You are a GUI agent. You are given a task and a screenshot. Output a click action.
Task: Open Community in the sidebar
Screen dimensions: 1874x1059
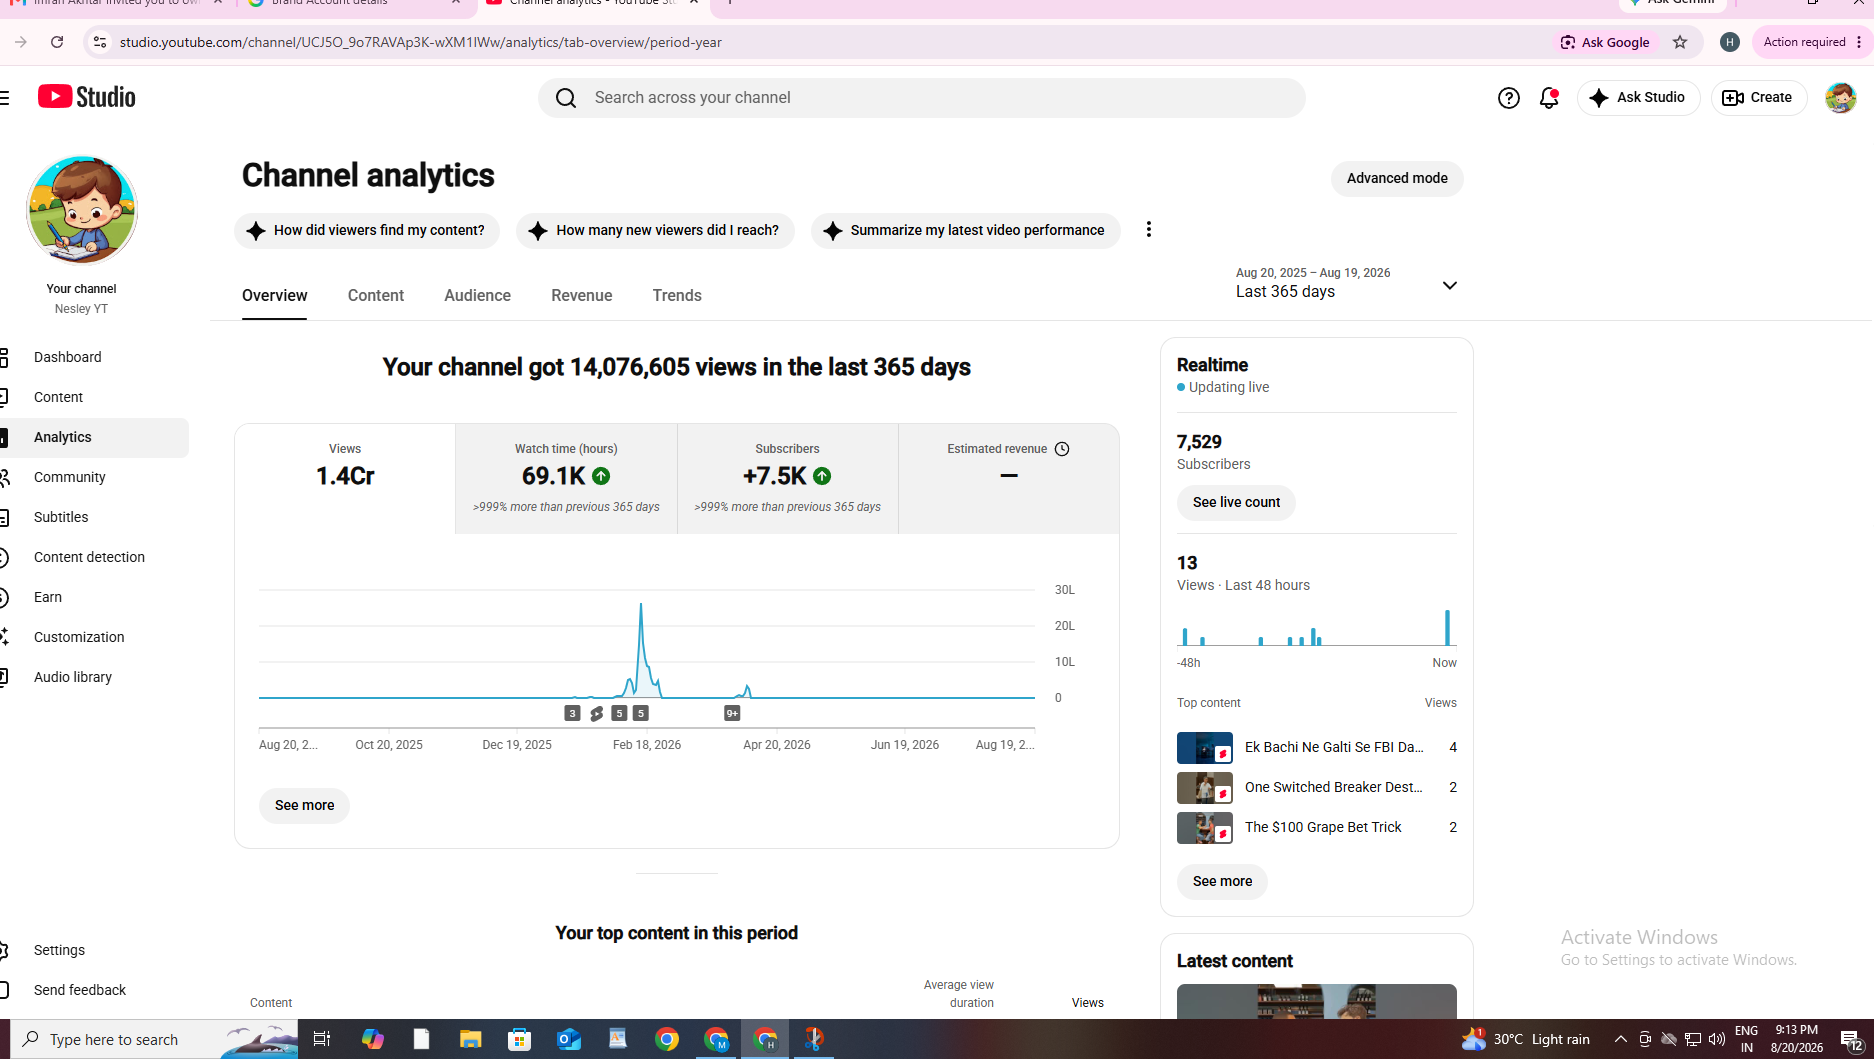click(x=94, y=477)
